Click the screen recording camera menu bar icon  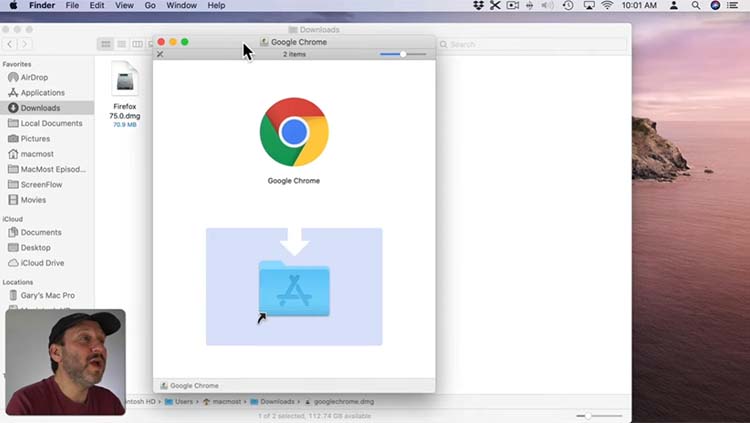click(513, 5)
